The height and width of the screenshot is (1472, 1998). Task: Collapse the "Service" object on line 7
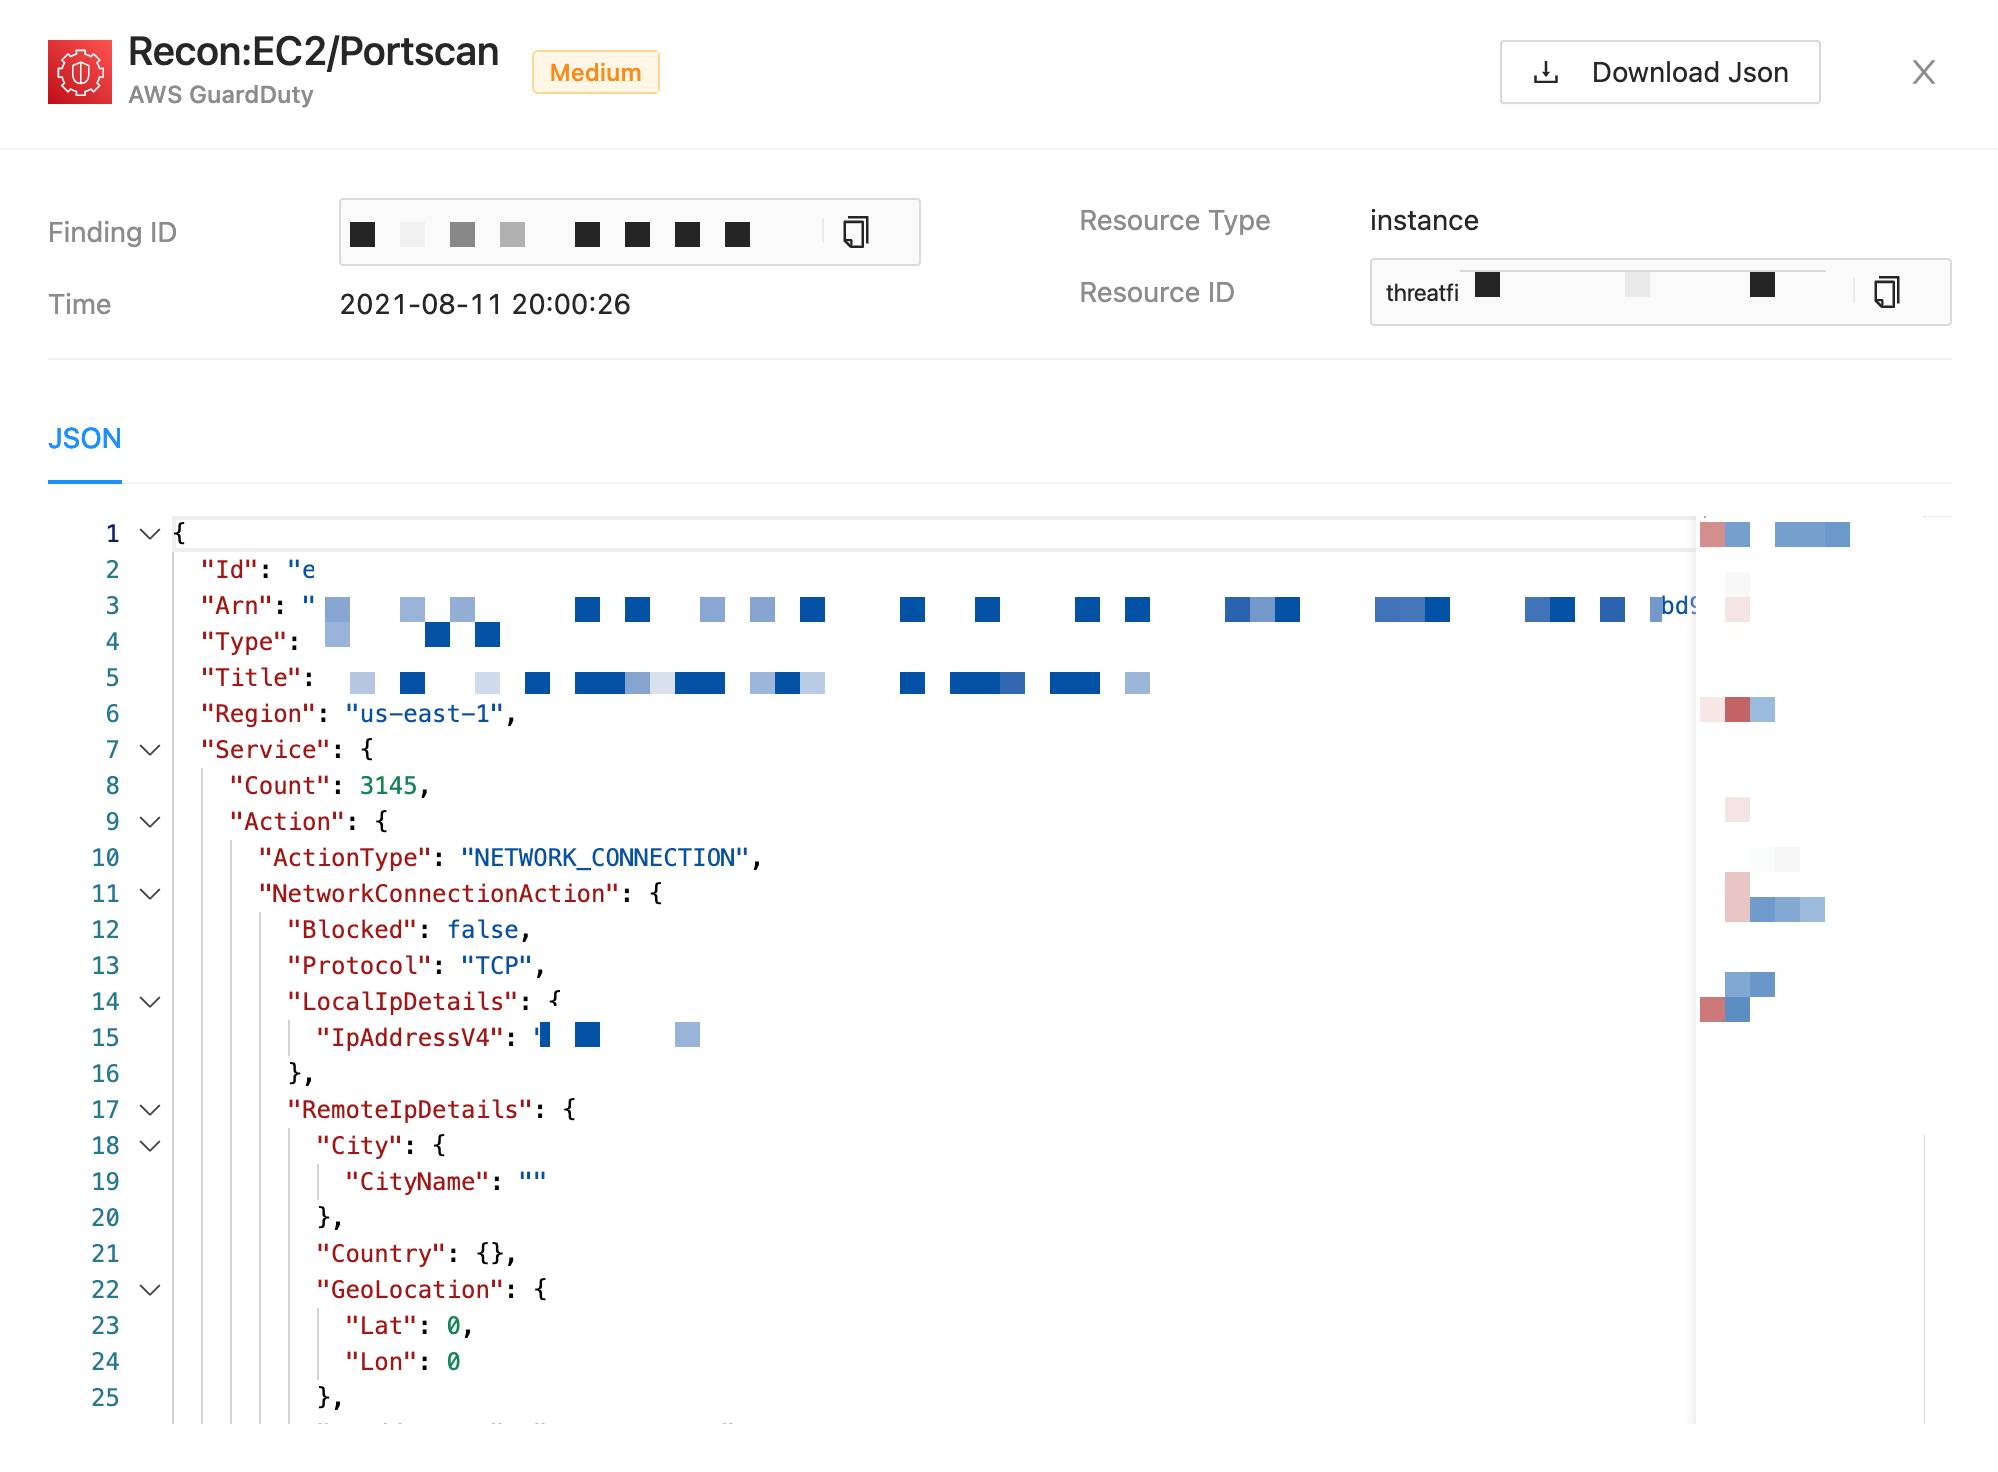(150, 750)
